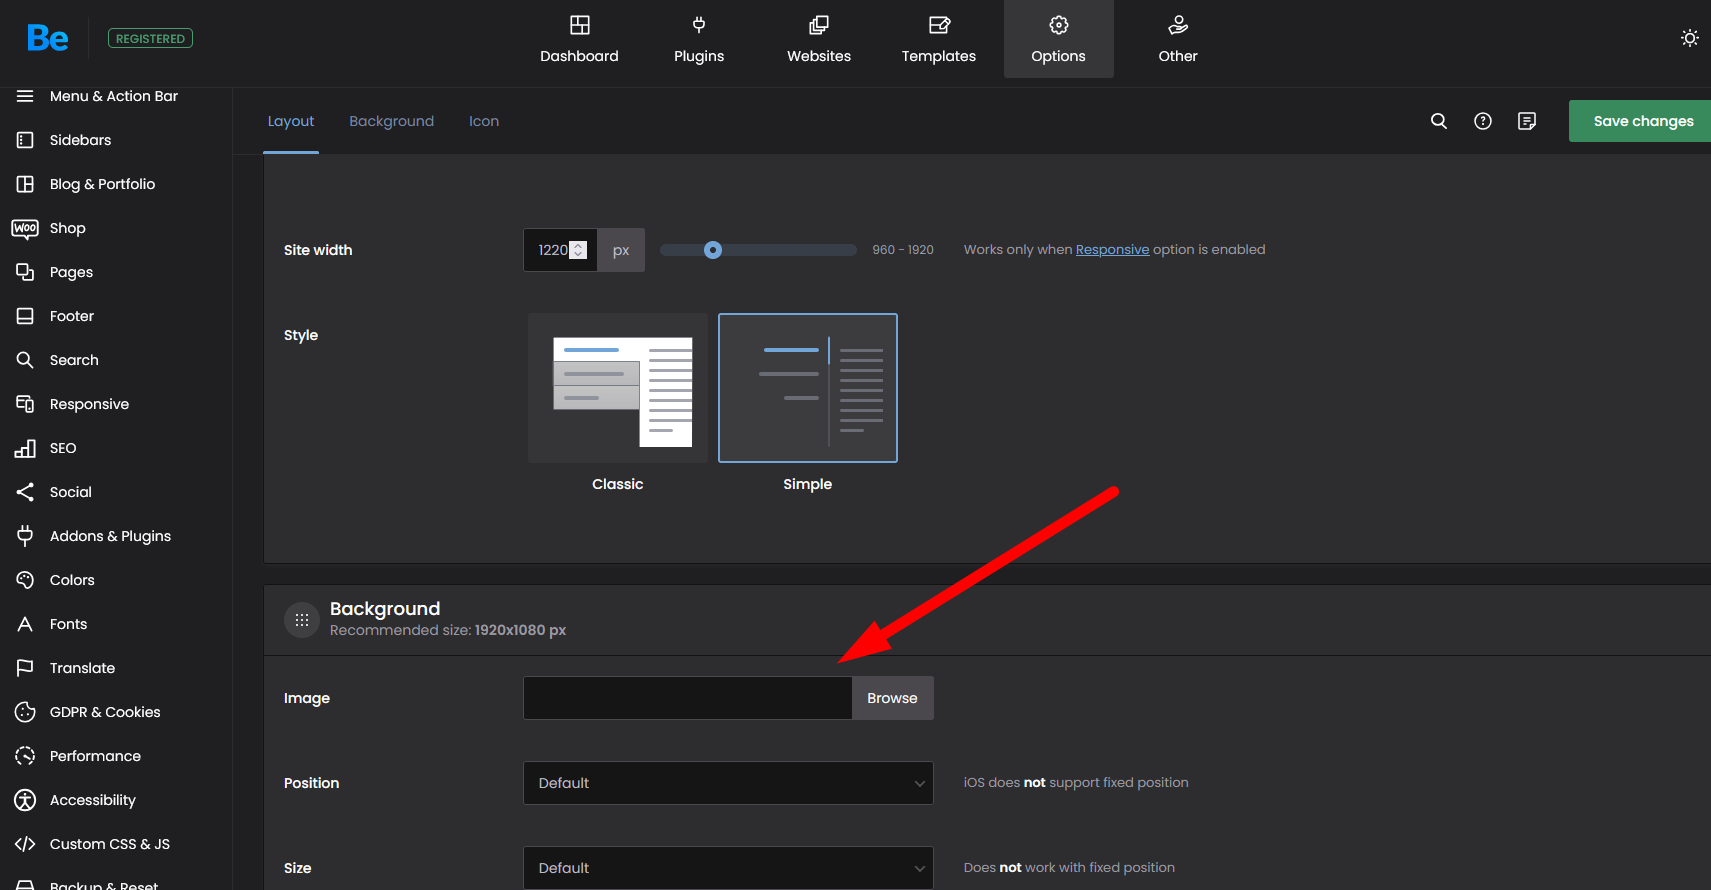Open the Dashboard grid icon
The width and height of the screenshot is (1711, 890).
(x=579, y=25)
